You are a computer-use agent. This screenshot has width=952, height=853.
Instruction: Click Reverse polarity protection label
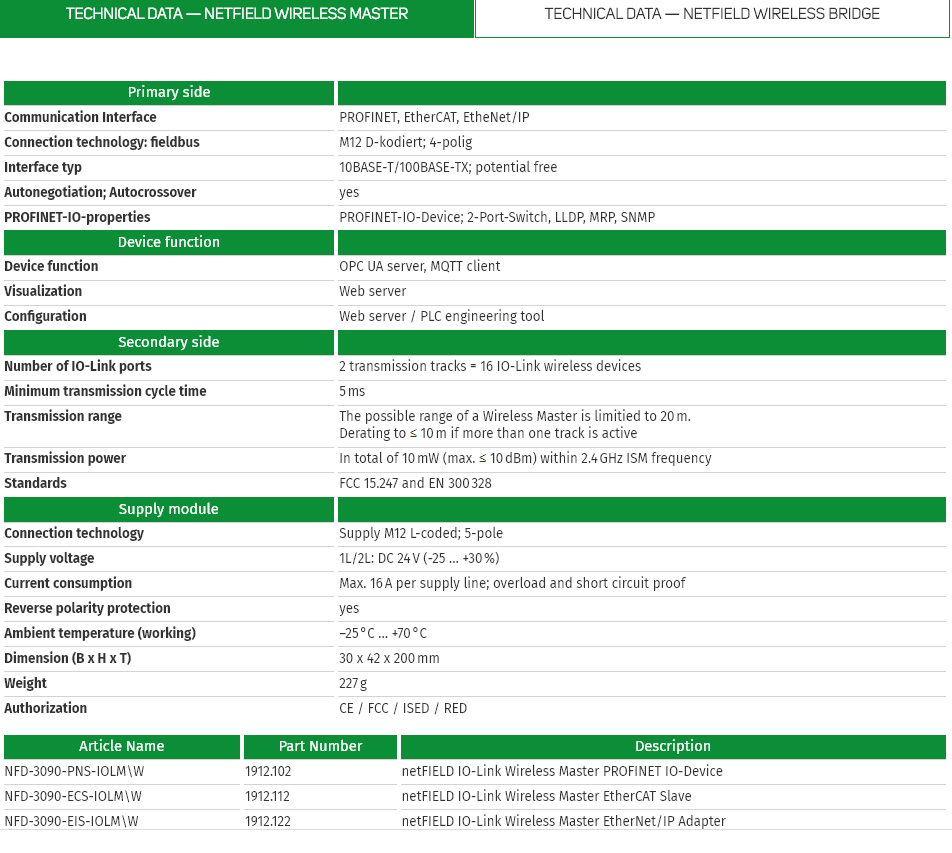coord(87,608)
